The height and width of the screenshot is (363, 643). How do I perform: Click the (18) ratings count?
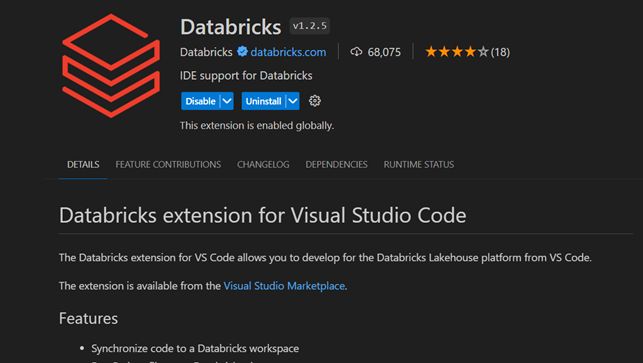tap(500, 52)
